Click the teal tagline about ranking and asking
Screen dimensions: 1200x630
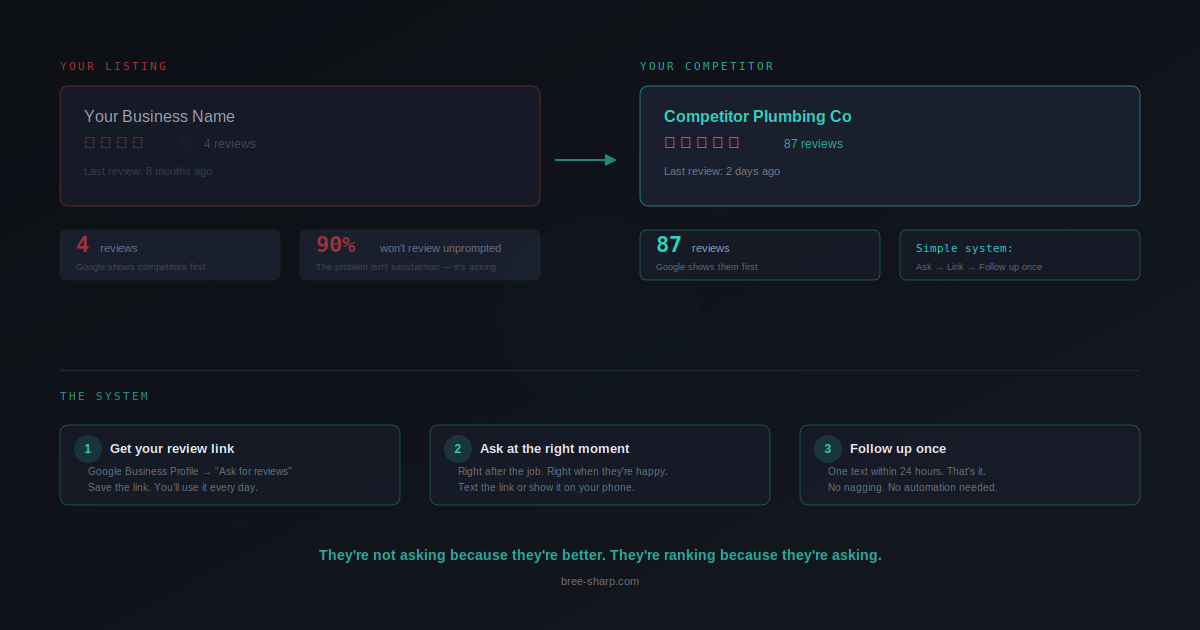tap(600, 555)
